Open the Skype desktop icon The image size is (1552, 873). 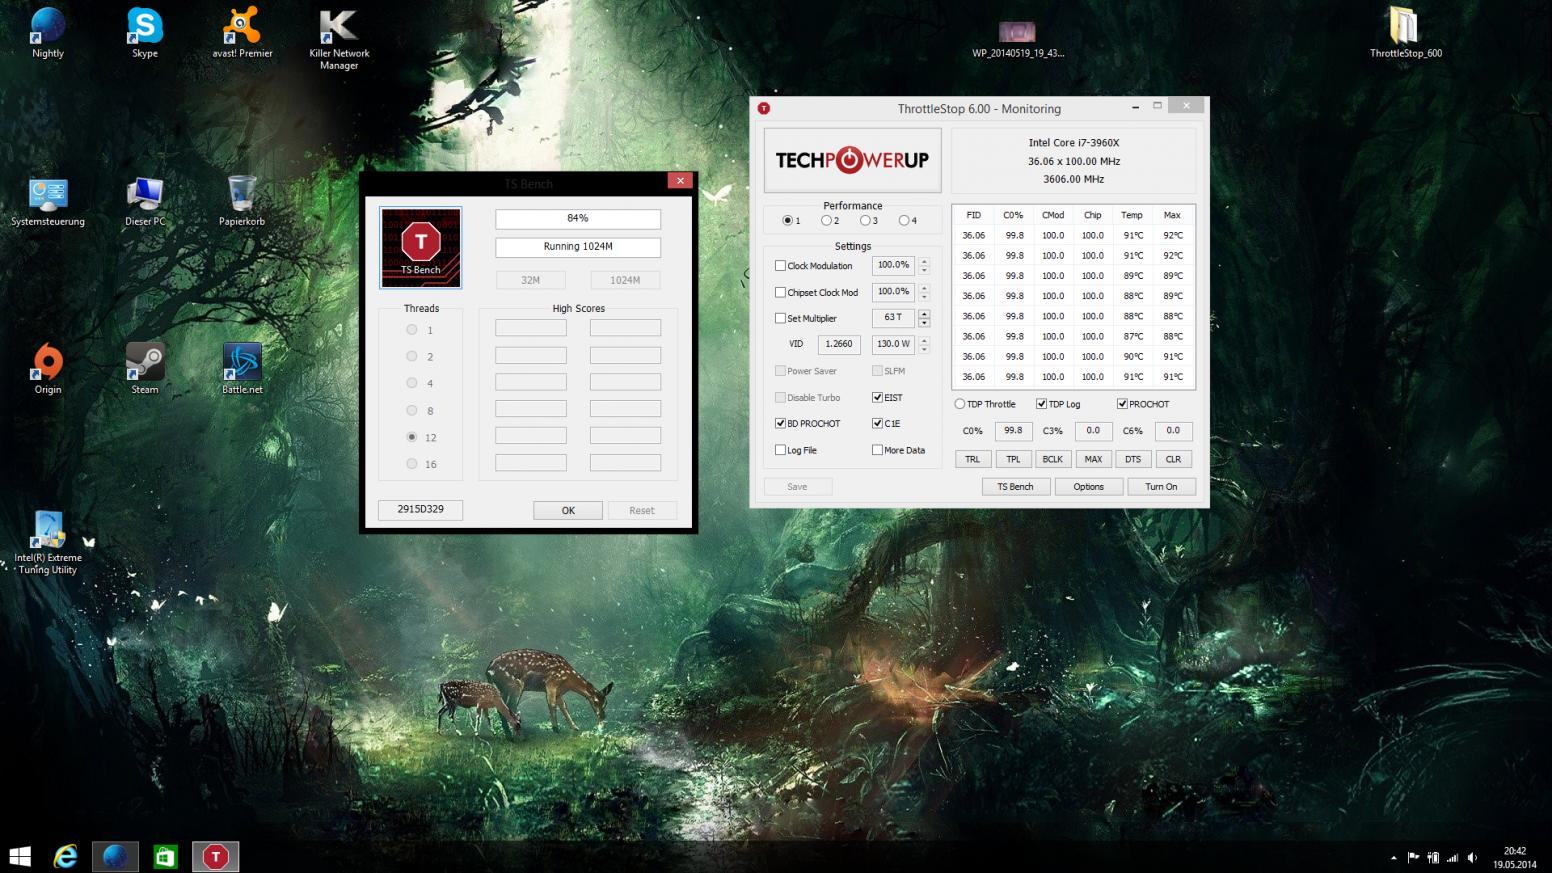coord(145,33)
